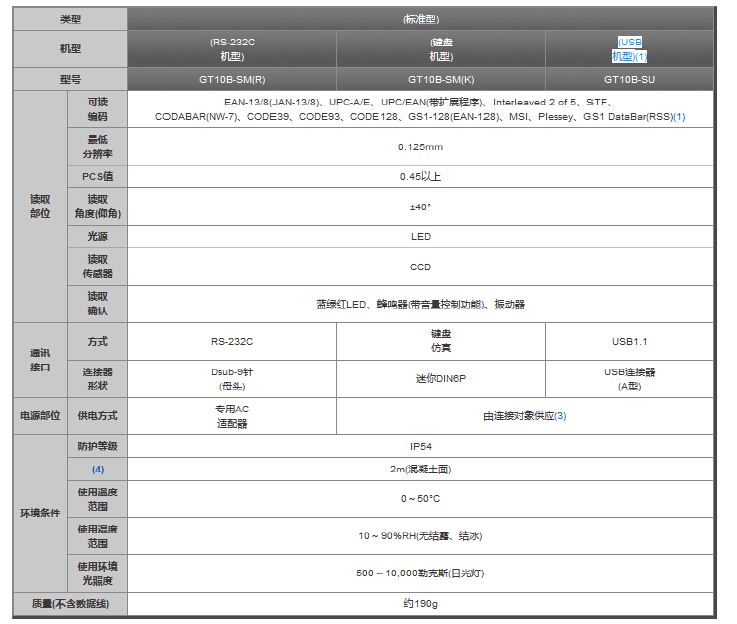Click the 迷你DIN6P connector cell
This screenshot has height=624, width=737.
pos(440,379)
